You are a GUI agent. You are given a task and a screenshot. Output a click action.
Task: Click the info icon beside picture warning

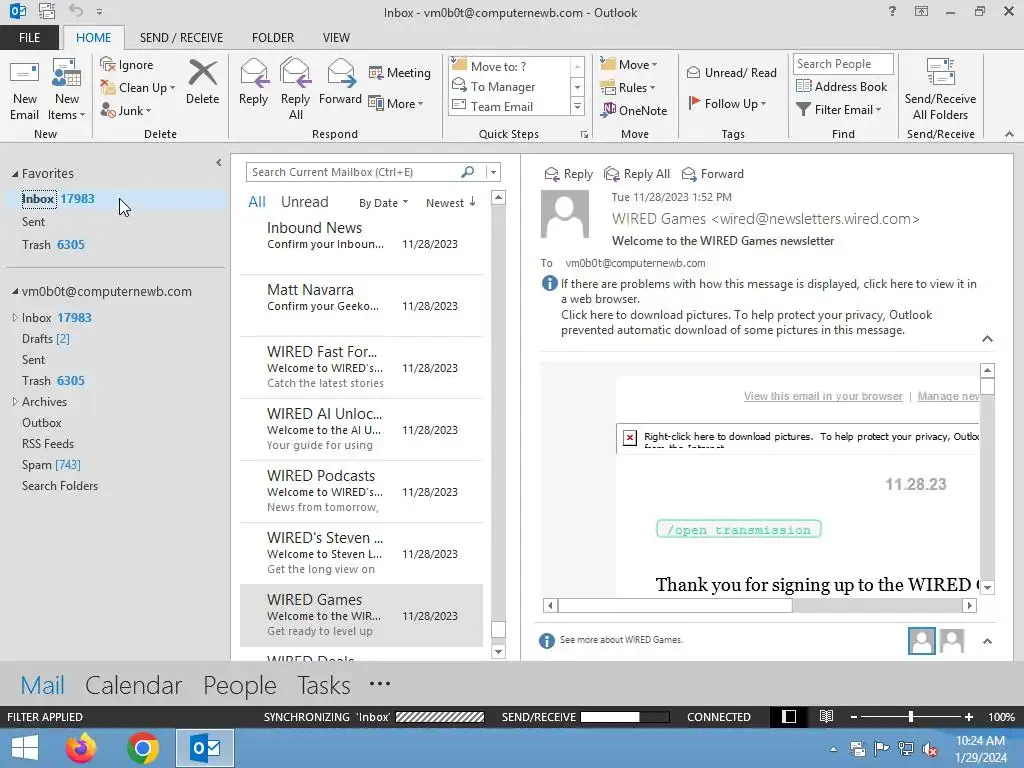549,283
